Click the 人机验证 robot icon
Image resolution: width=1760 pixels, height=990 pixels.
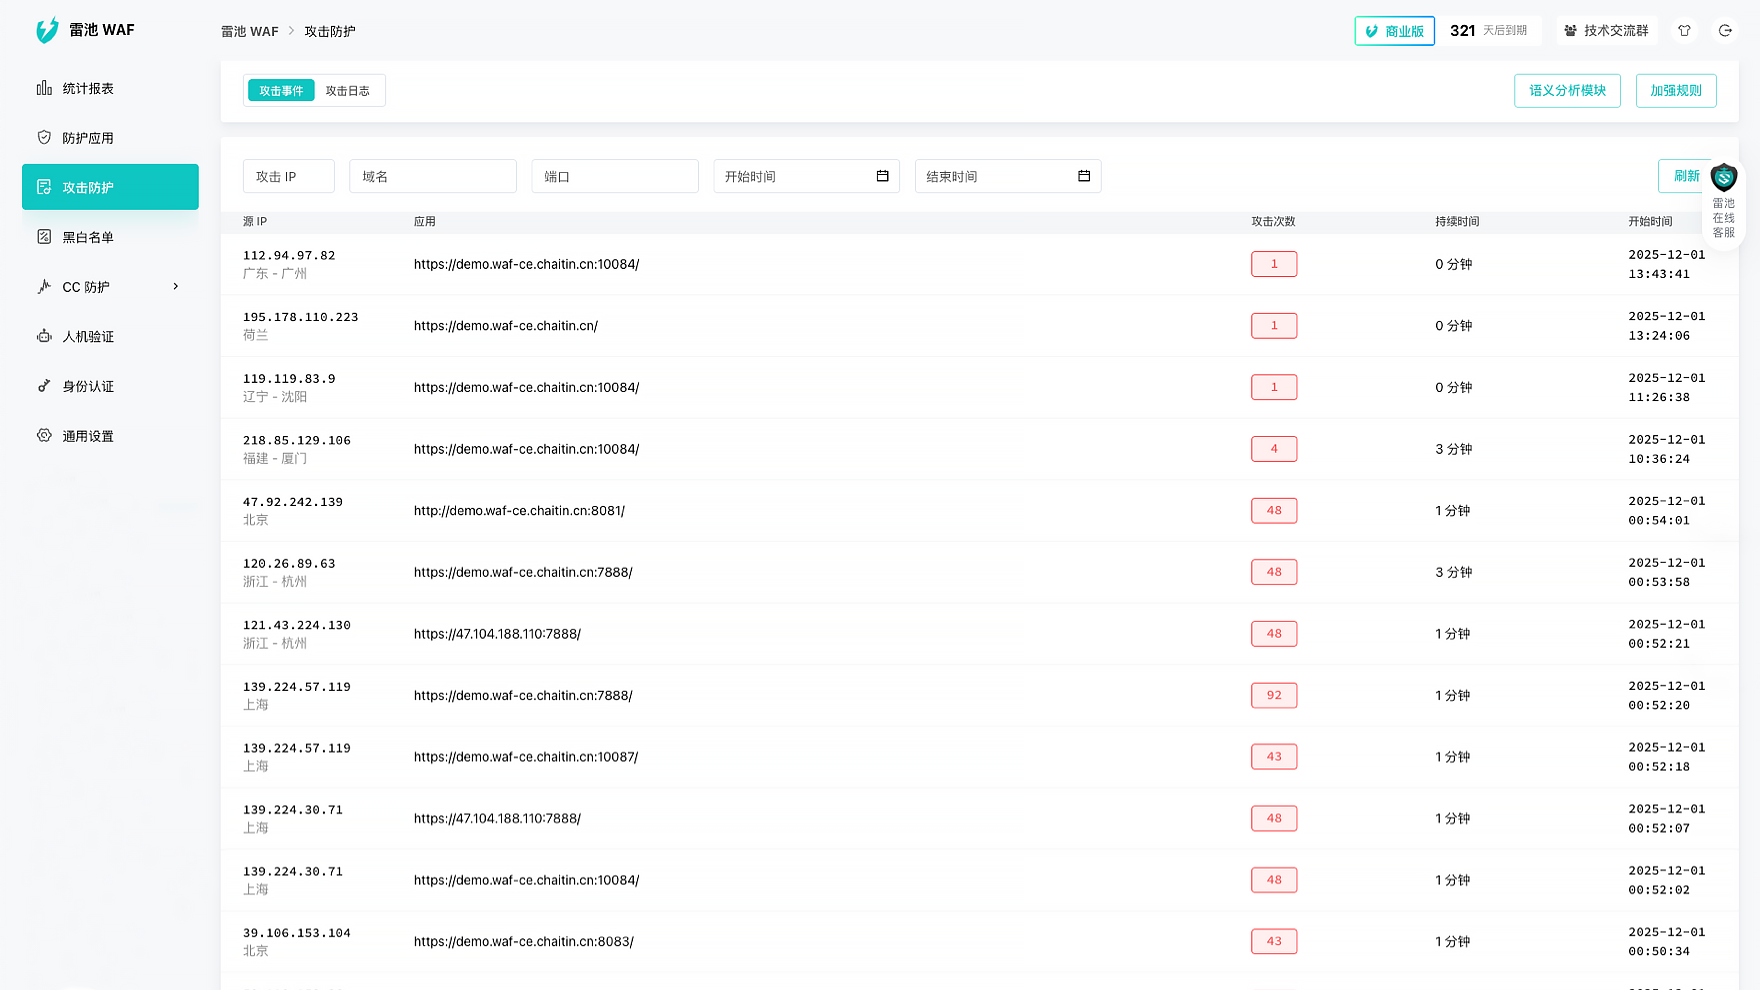(x=44, y=336)
